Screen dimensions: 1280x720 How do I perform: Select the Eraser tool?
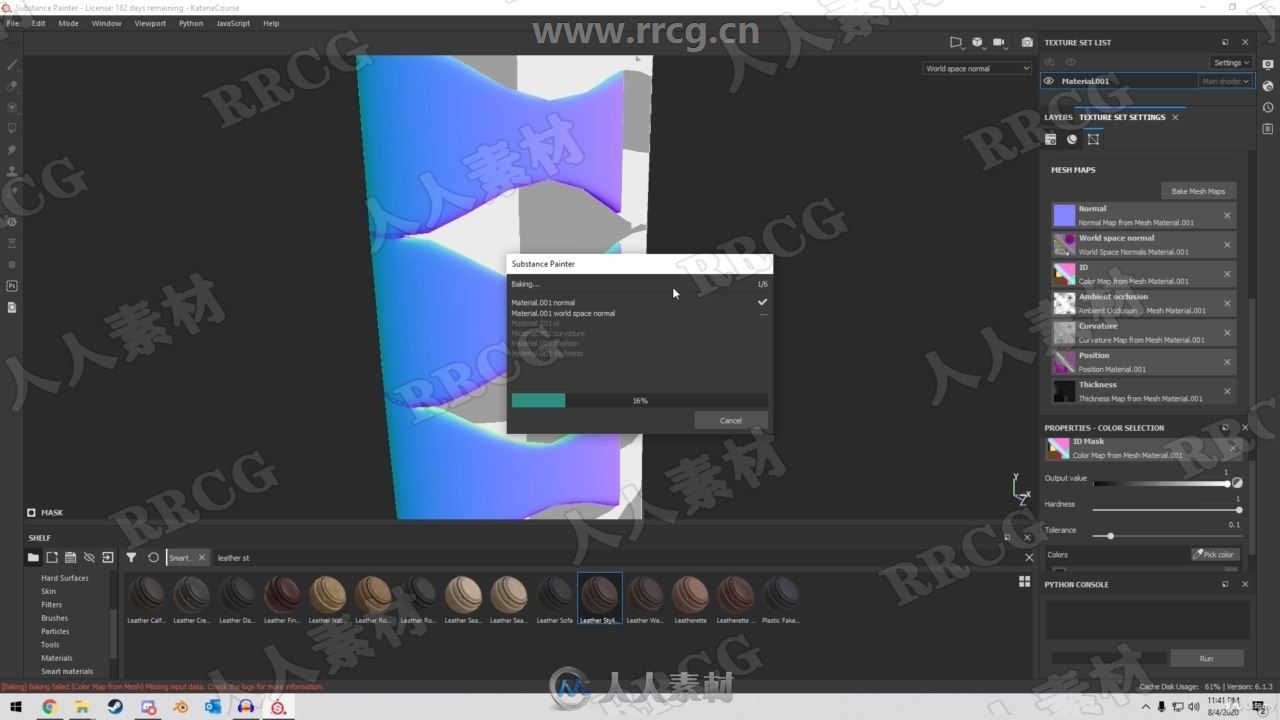coord(12,86)
